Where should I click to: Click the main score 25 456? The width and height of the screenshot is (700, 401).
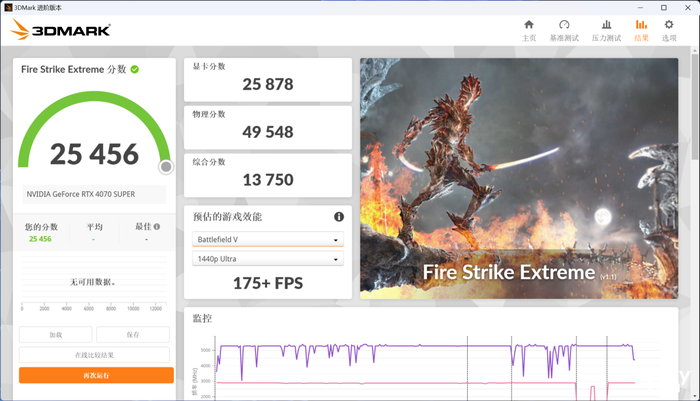(94, 154)
